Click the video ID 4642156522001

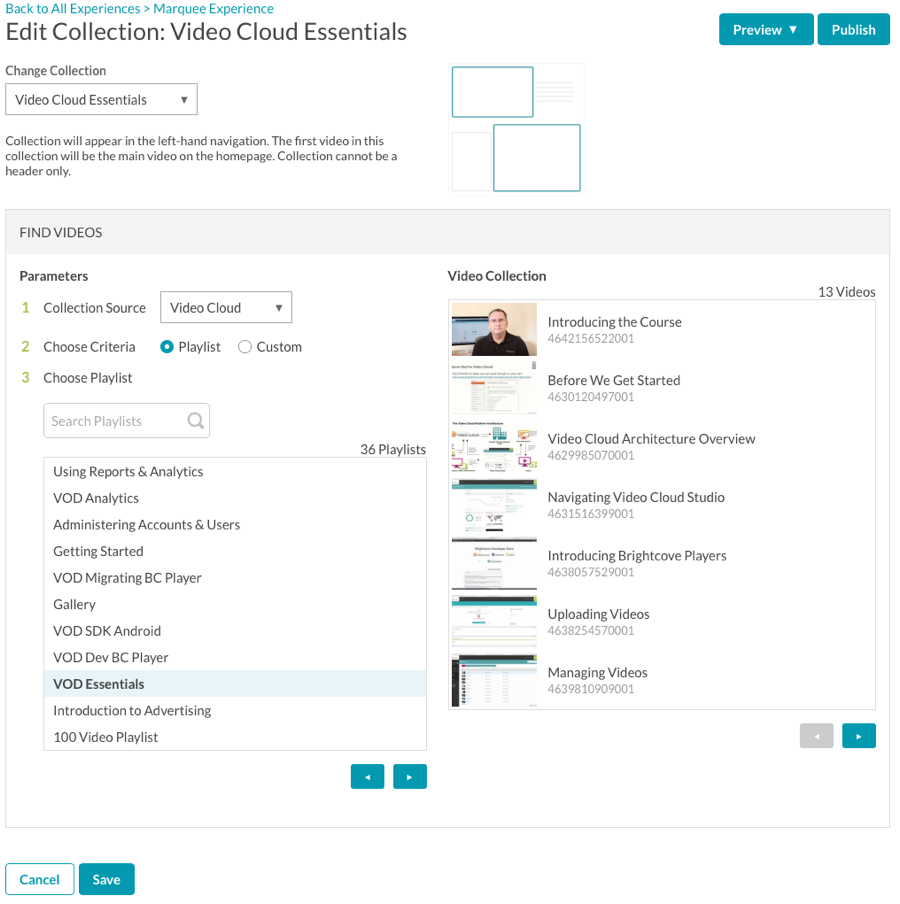[591, 338]
